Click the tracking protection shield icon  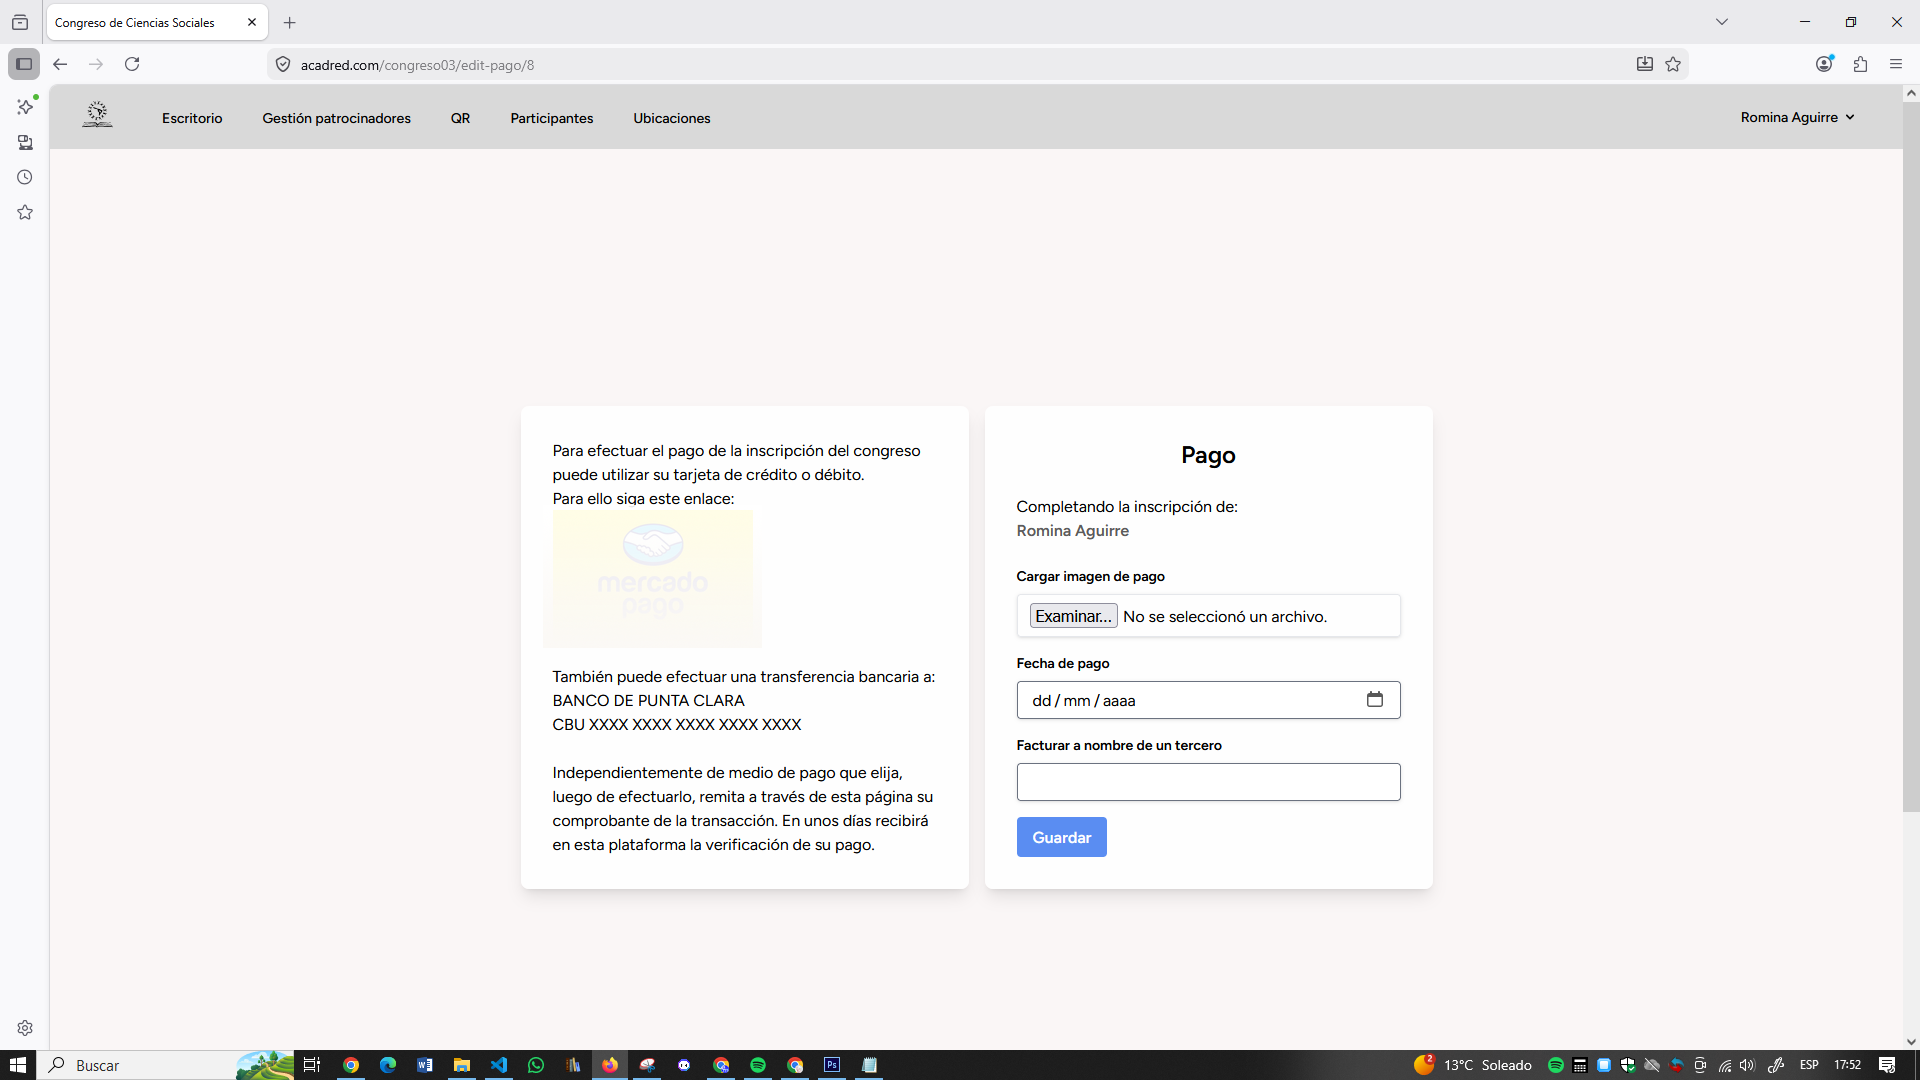(283, 65)
